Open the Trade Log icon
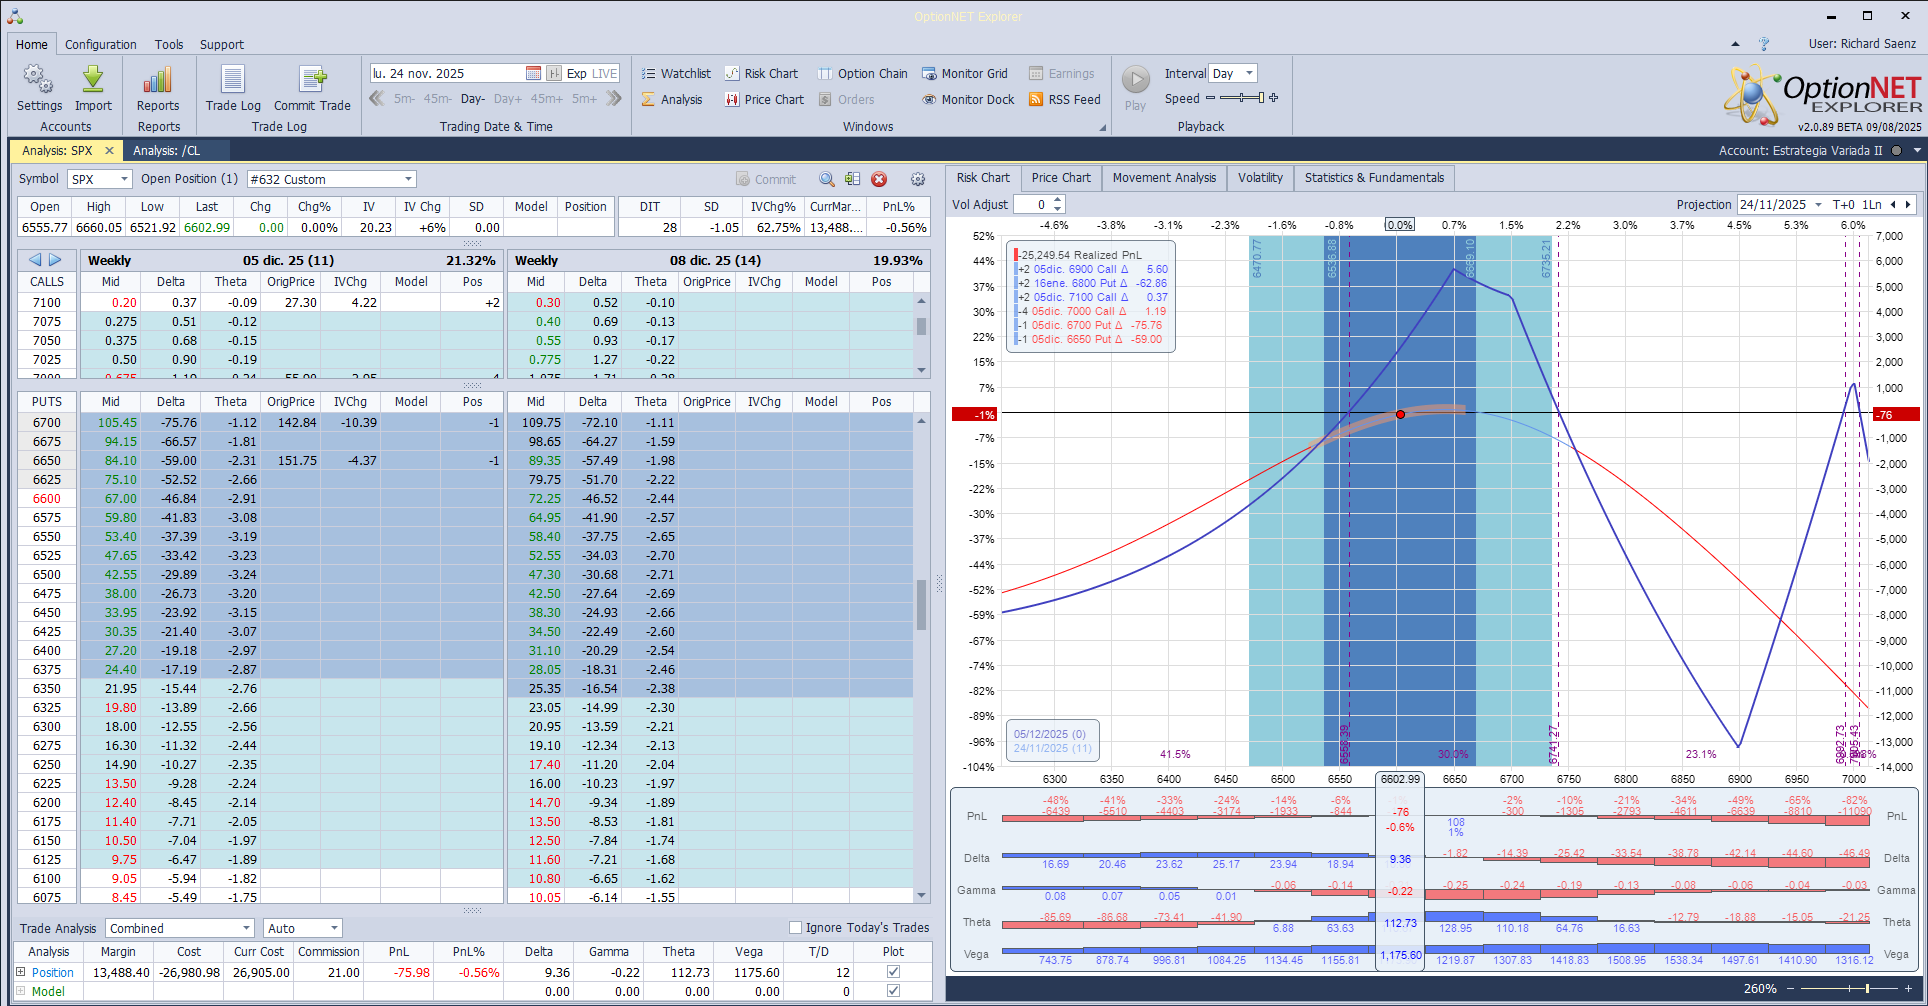Image resolution: width=1928 pixels, height=1006 pixels. click(x=233, y=80)
